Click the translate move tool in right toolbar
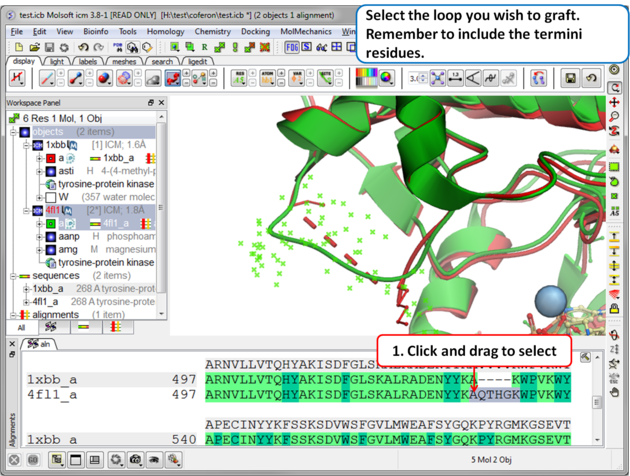The width and height of the screenshot is (630, 476). pyautogui.click(x=615, y=102)
